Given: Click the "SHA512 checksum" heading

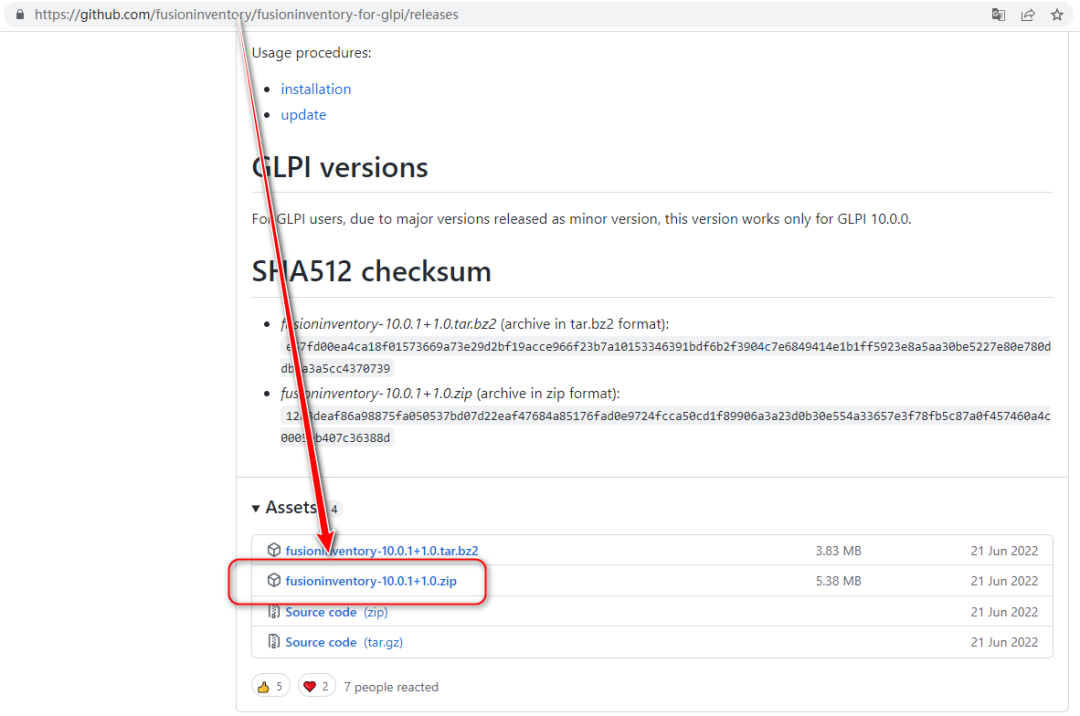Looking at the screenshot, I should tap(371, 271).
